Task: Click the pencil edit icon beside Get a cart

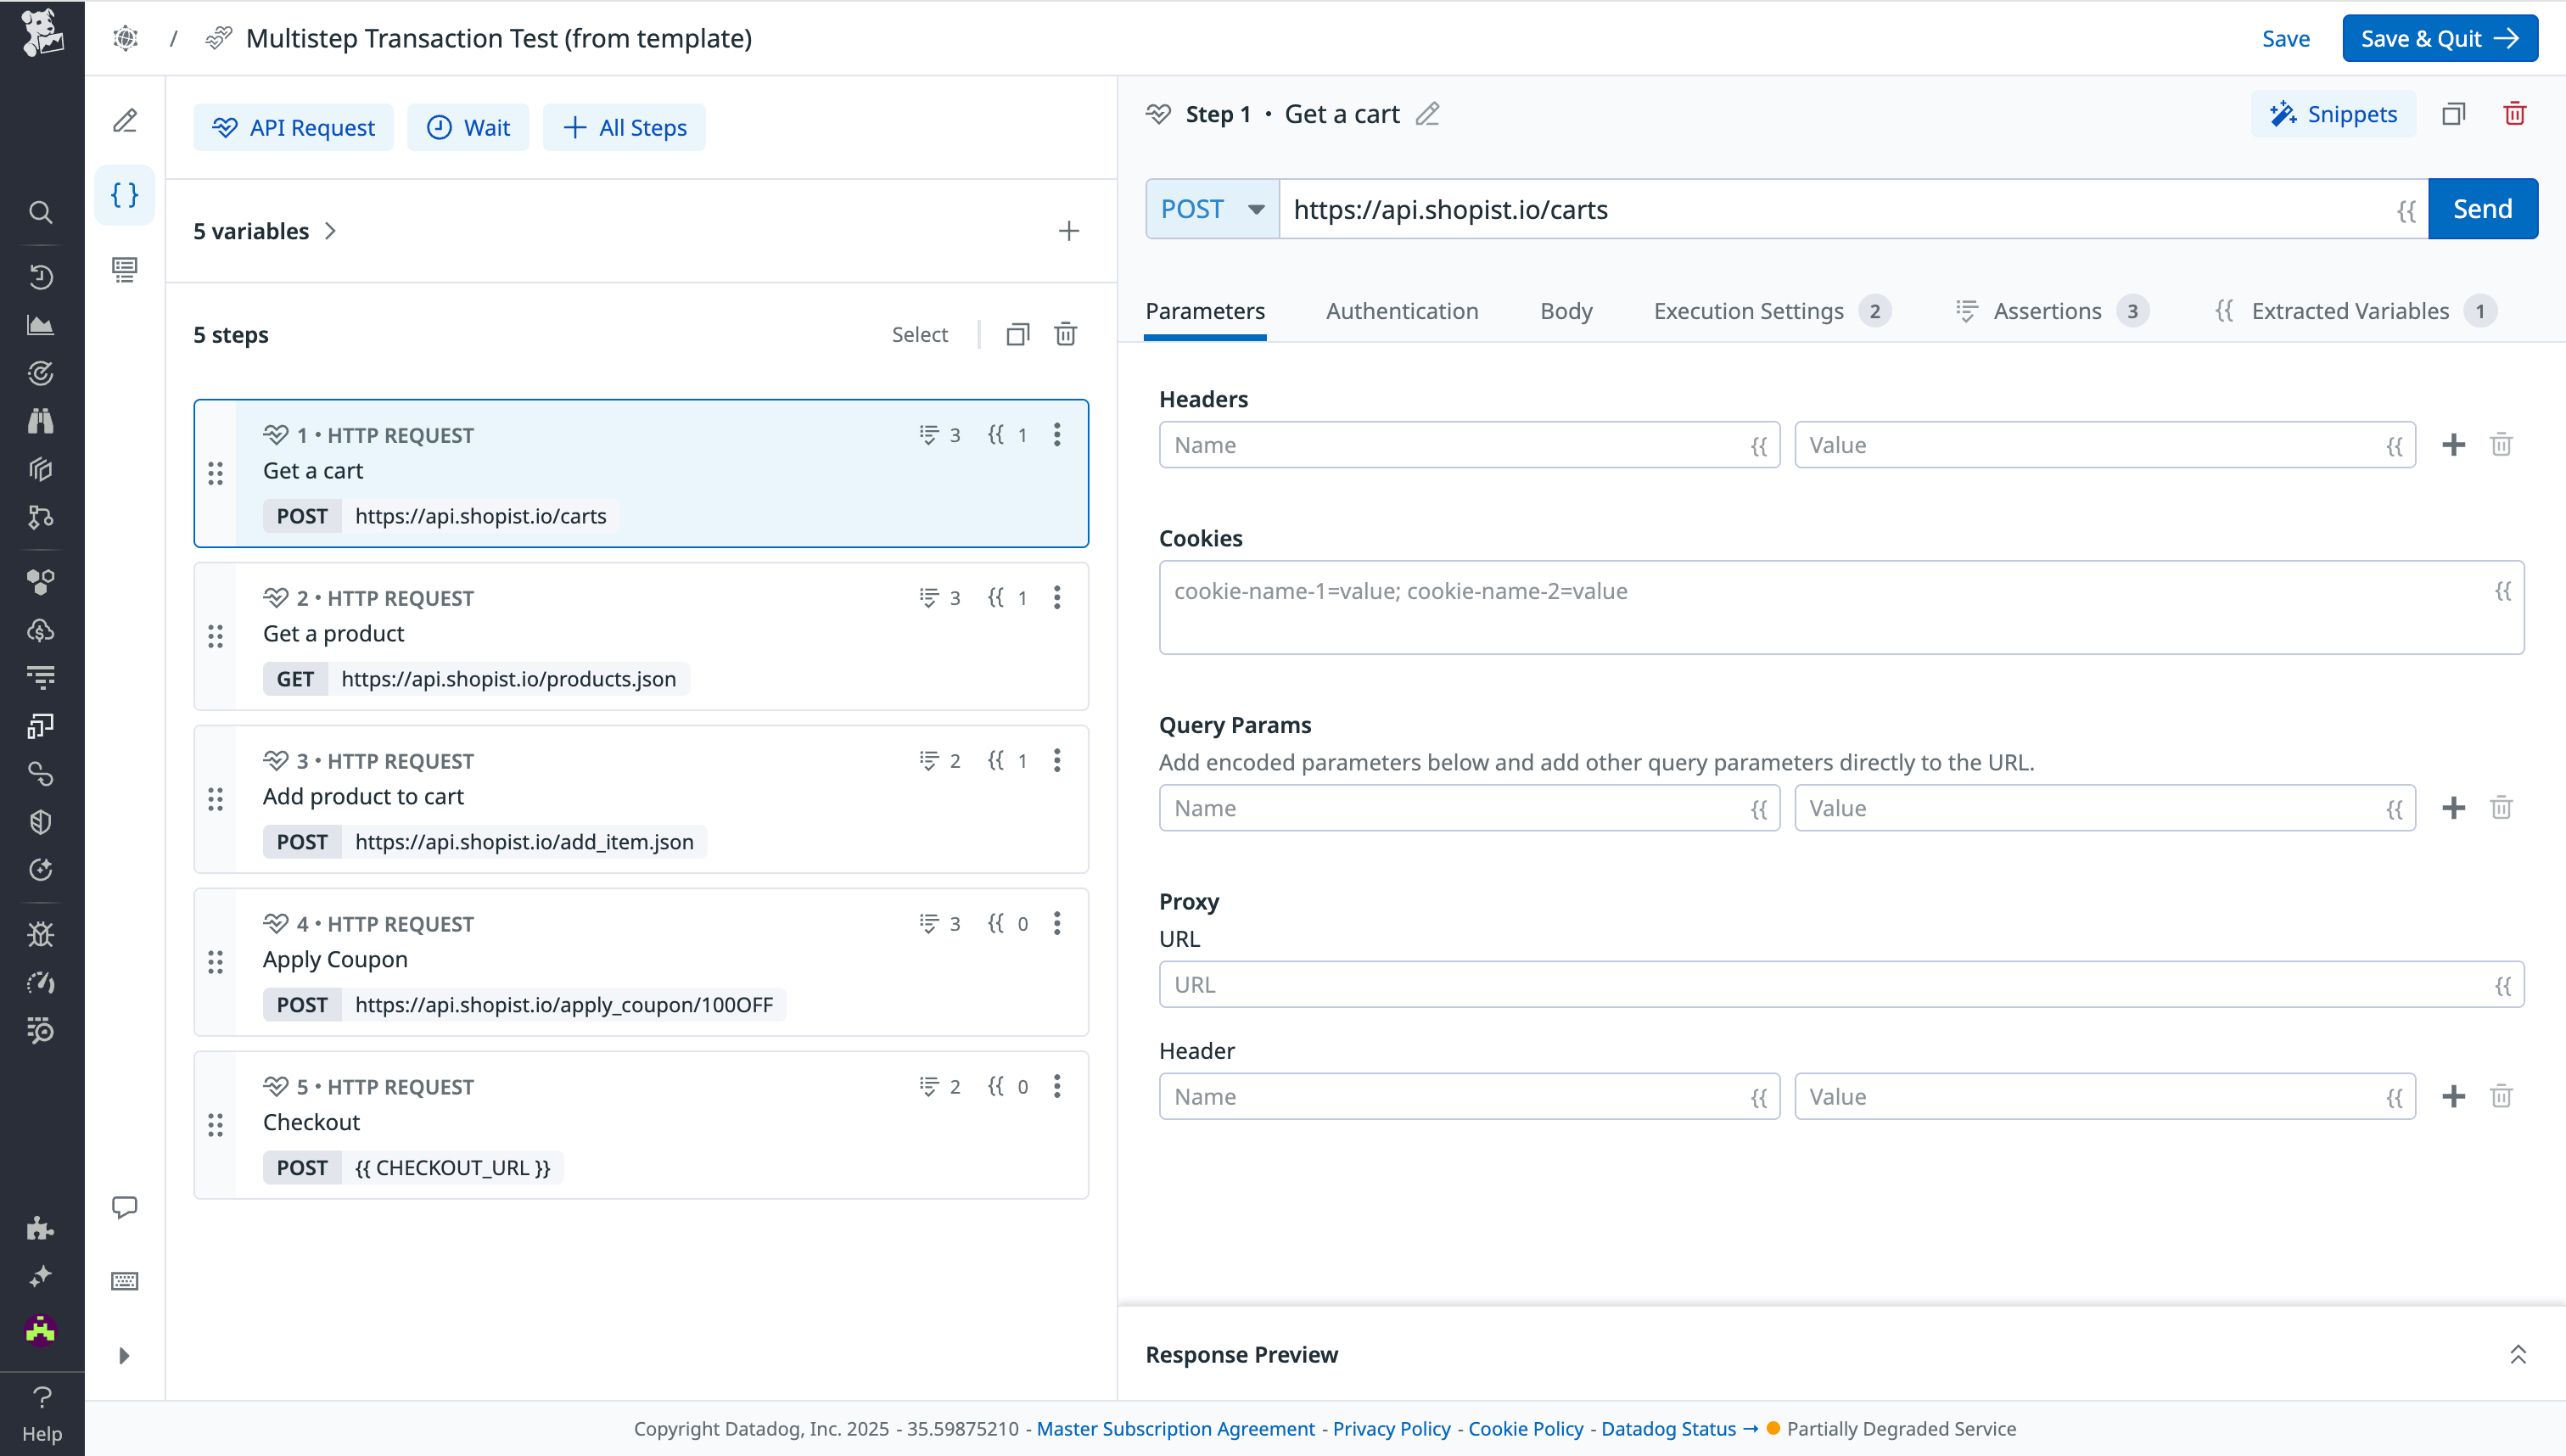Action: pos(1427,114)
